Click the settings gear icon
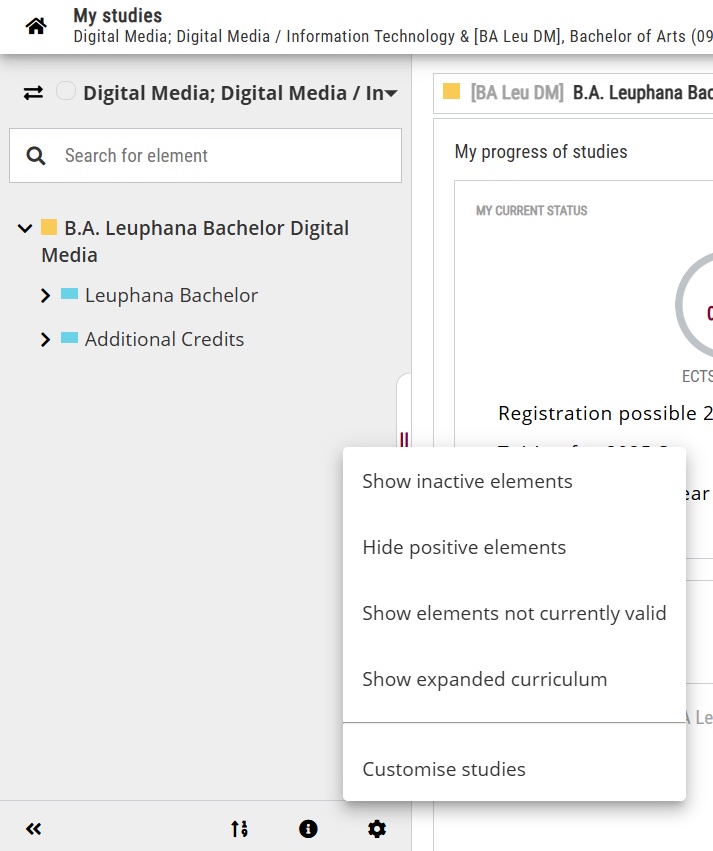The height and width of the screenshot is (851, 713). (x=376, y=829)
